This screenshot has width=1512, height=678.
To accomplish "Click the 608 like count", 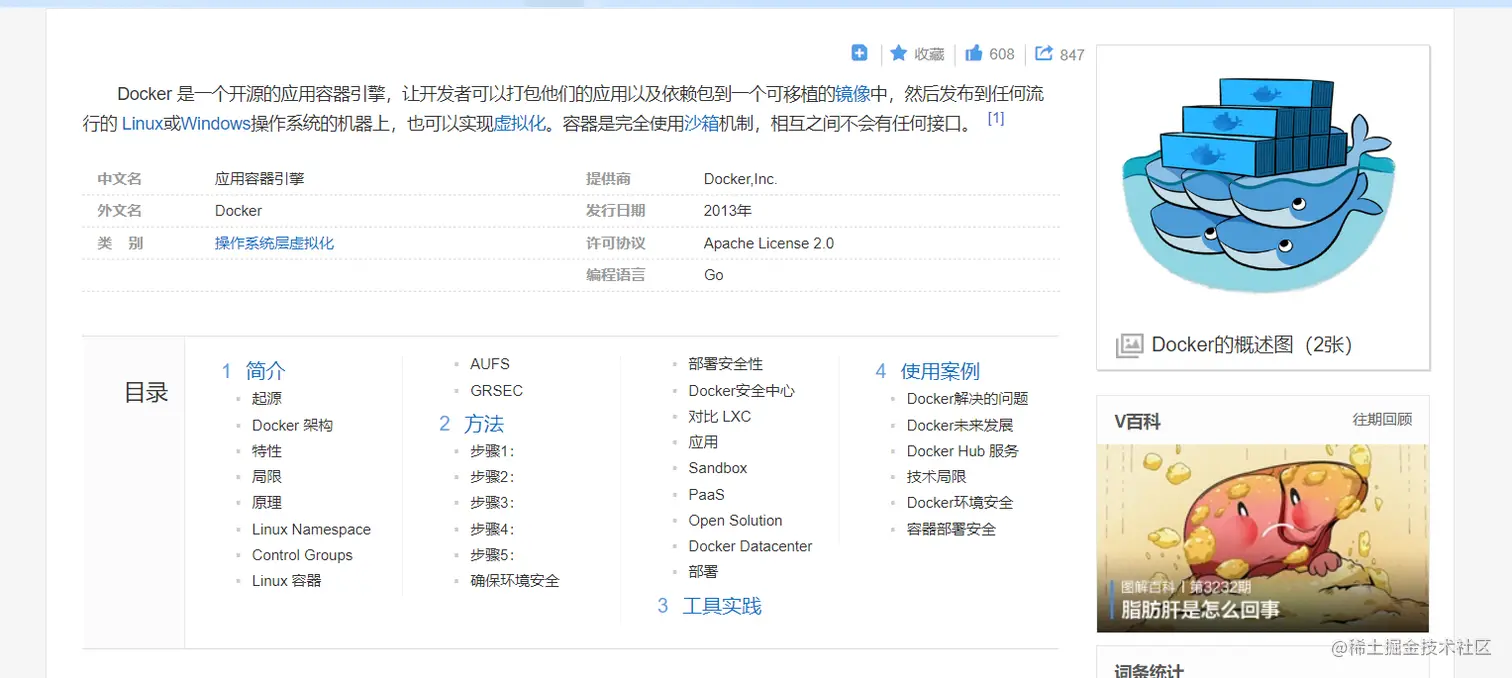I will pos(1002,54).
